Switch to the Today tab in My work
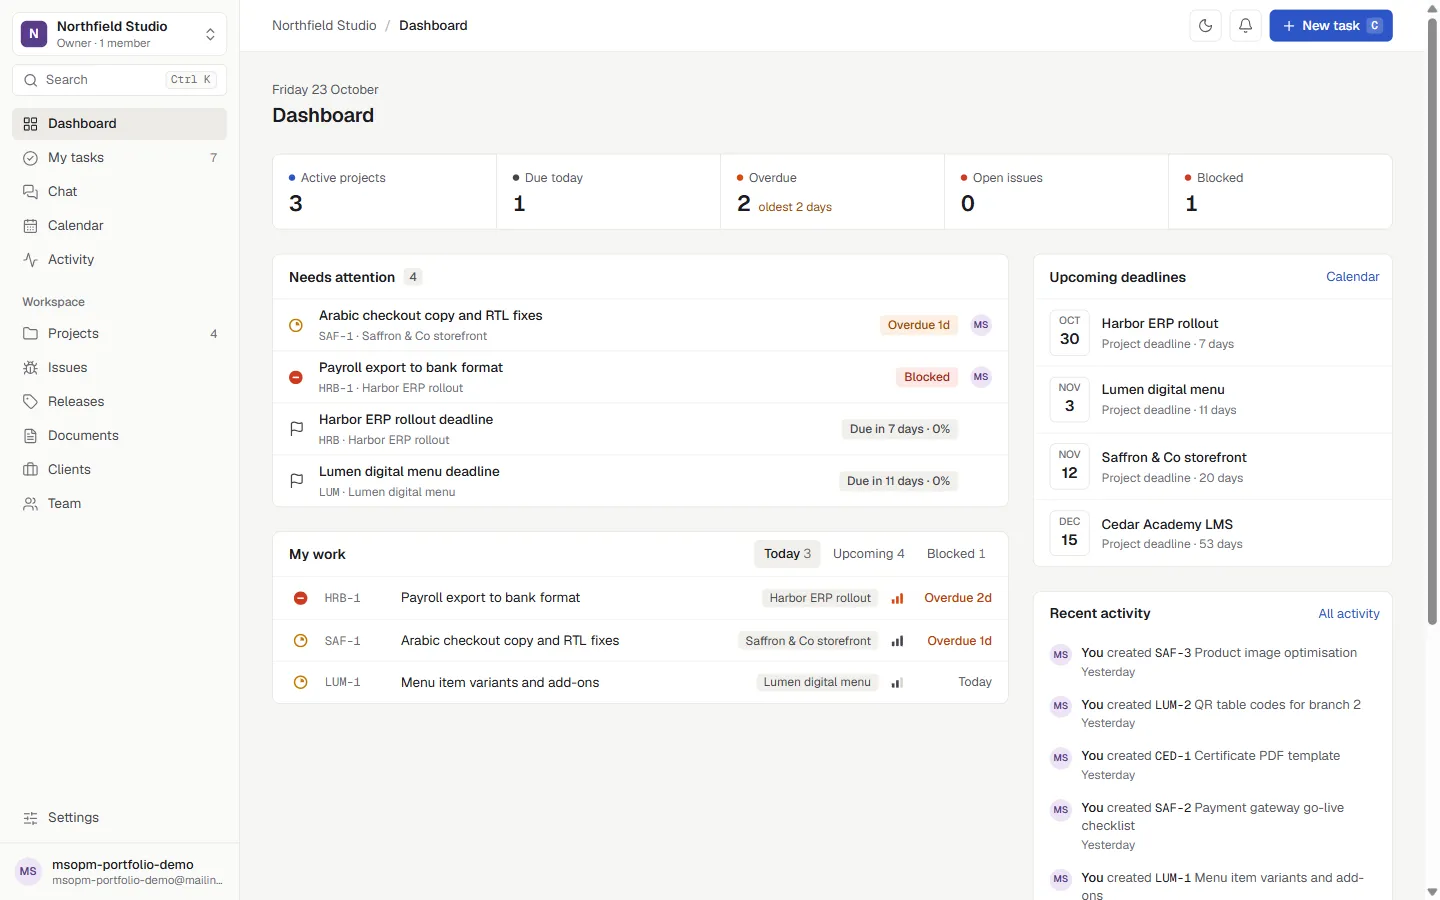This screenshot has width=1440, height=900. [x=787, y=554]
